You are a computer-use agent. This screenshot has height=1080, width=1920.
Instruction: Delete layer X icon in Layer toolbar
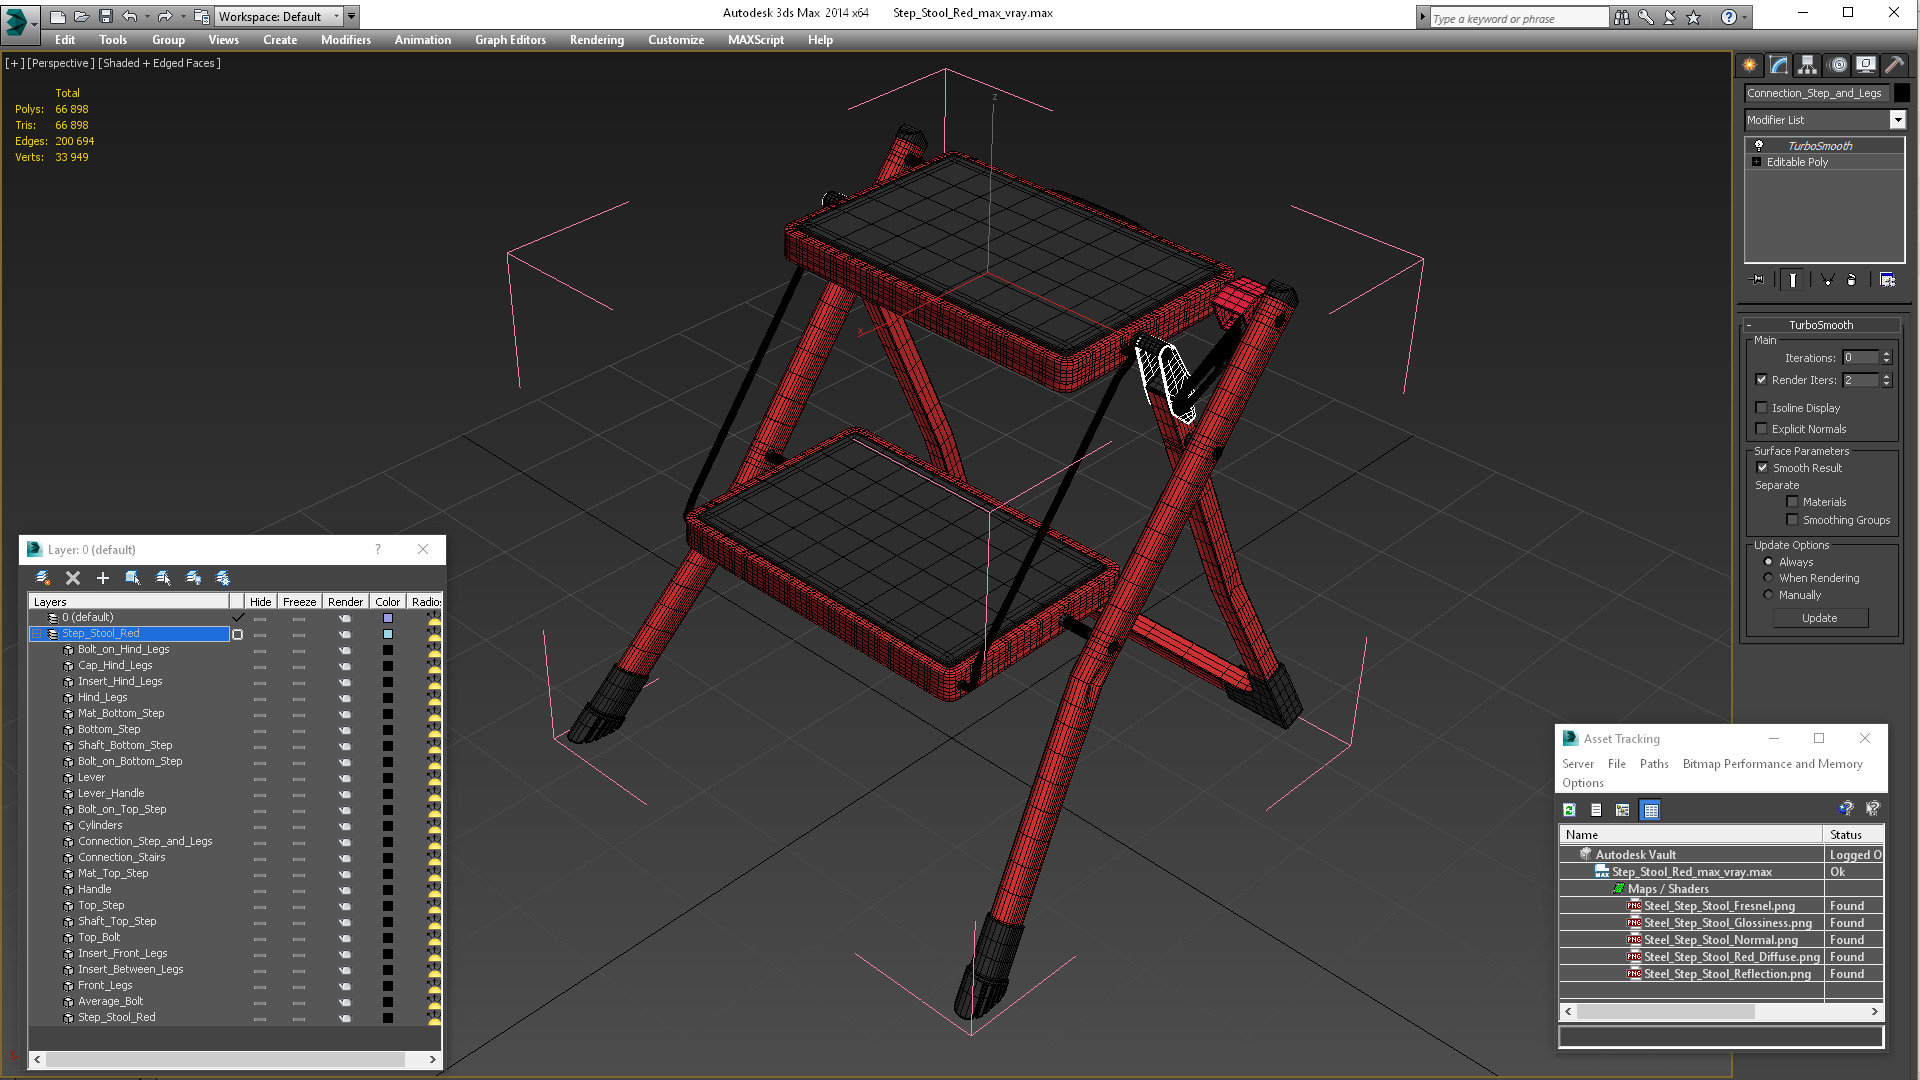click(73, 578)
